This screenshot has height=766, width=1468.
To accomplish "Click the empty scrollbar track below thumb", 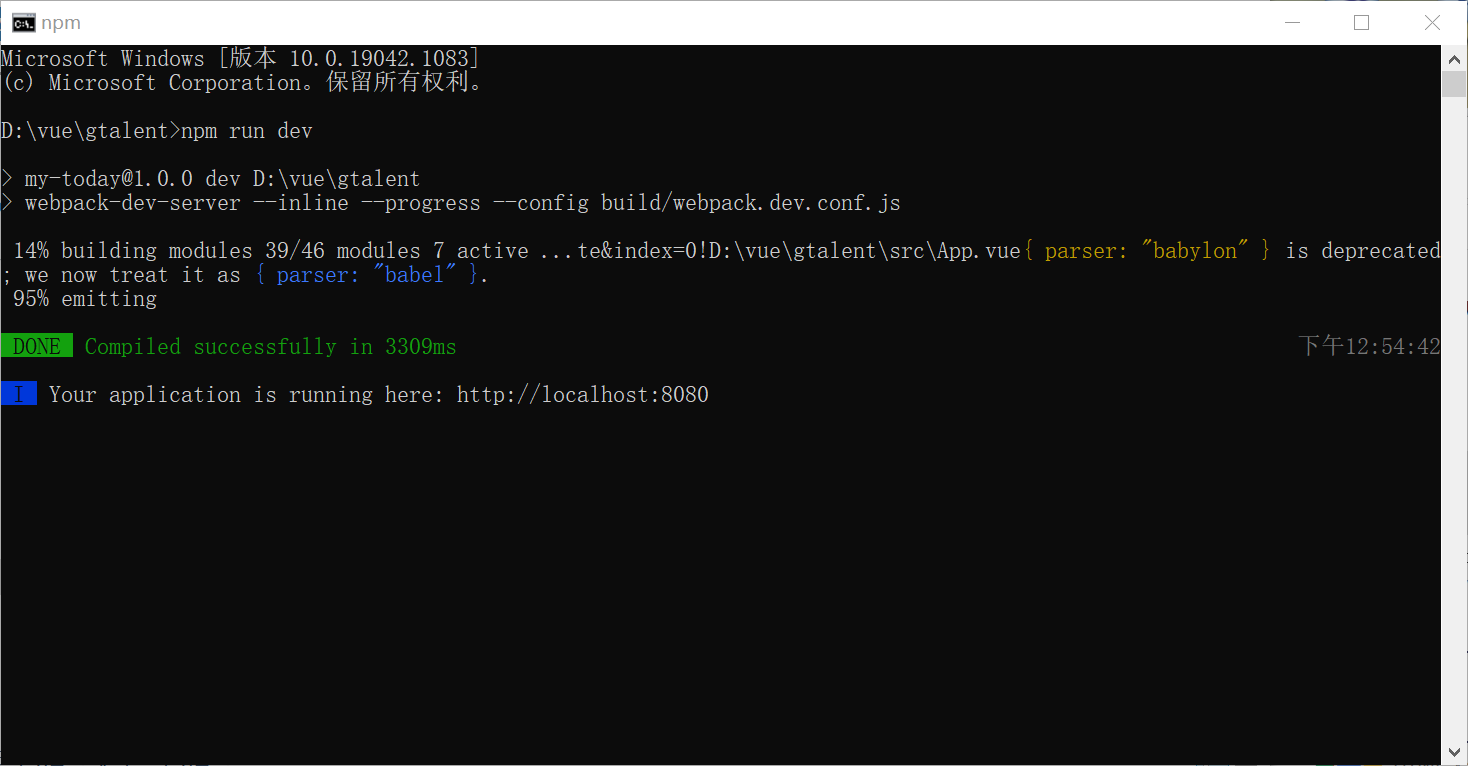I will tap(1454, 418).
